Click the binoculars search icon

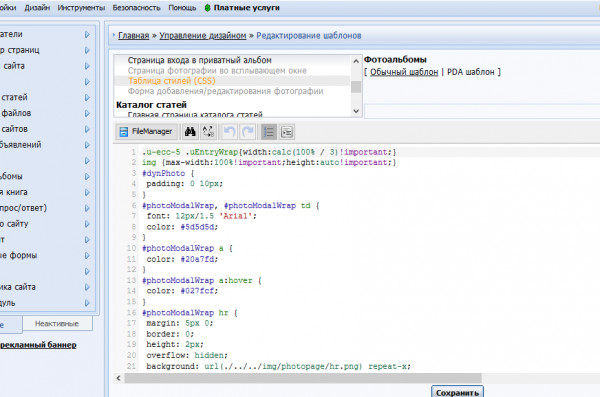(x=190, y=132)
